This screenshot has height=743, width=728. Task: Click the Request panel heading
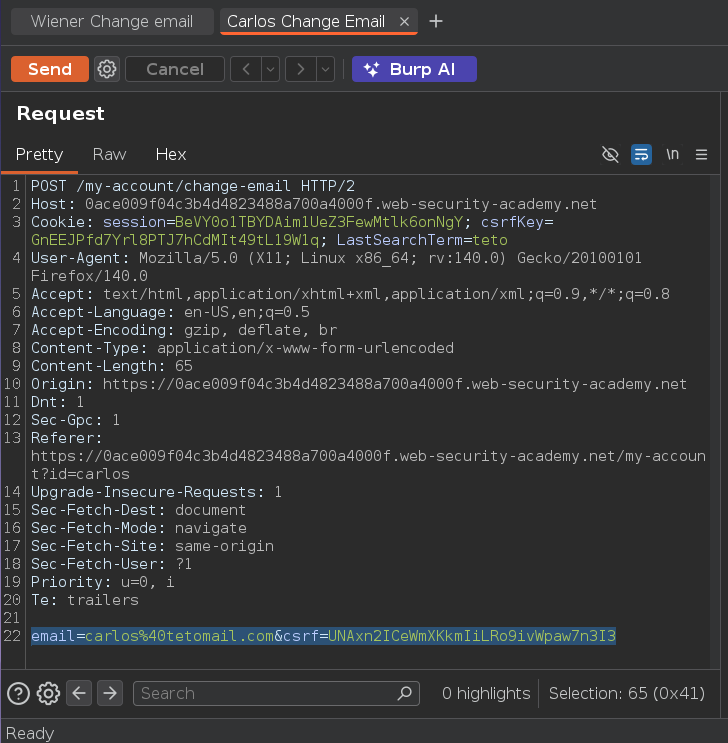point(61,114)
